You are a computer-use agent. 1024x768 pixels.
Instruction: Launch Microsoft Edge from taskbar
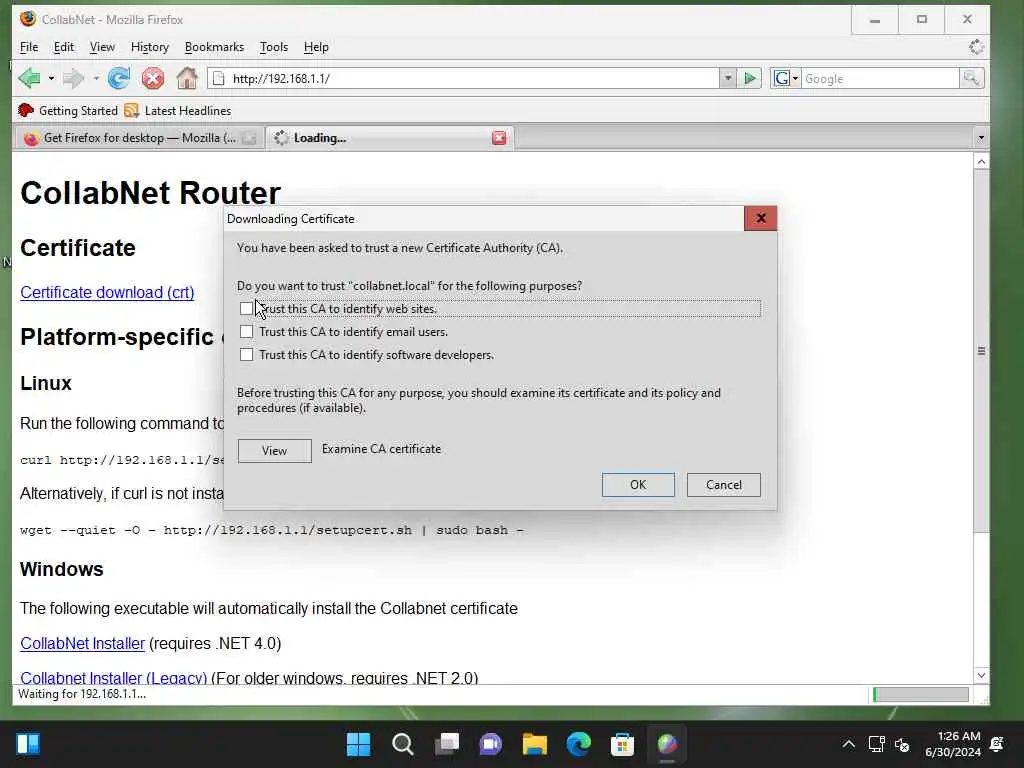579,744
